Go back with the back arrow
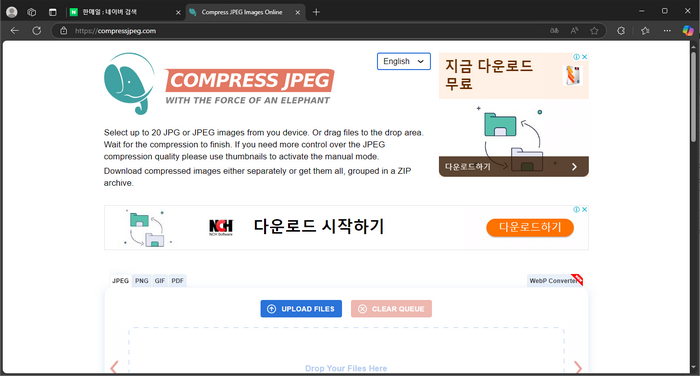700x376 pixels. click(x=15, y=31)
